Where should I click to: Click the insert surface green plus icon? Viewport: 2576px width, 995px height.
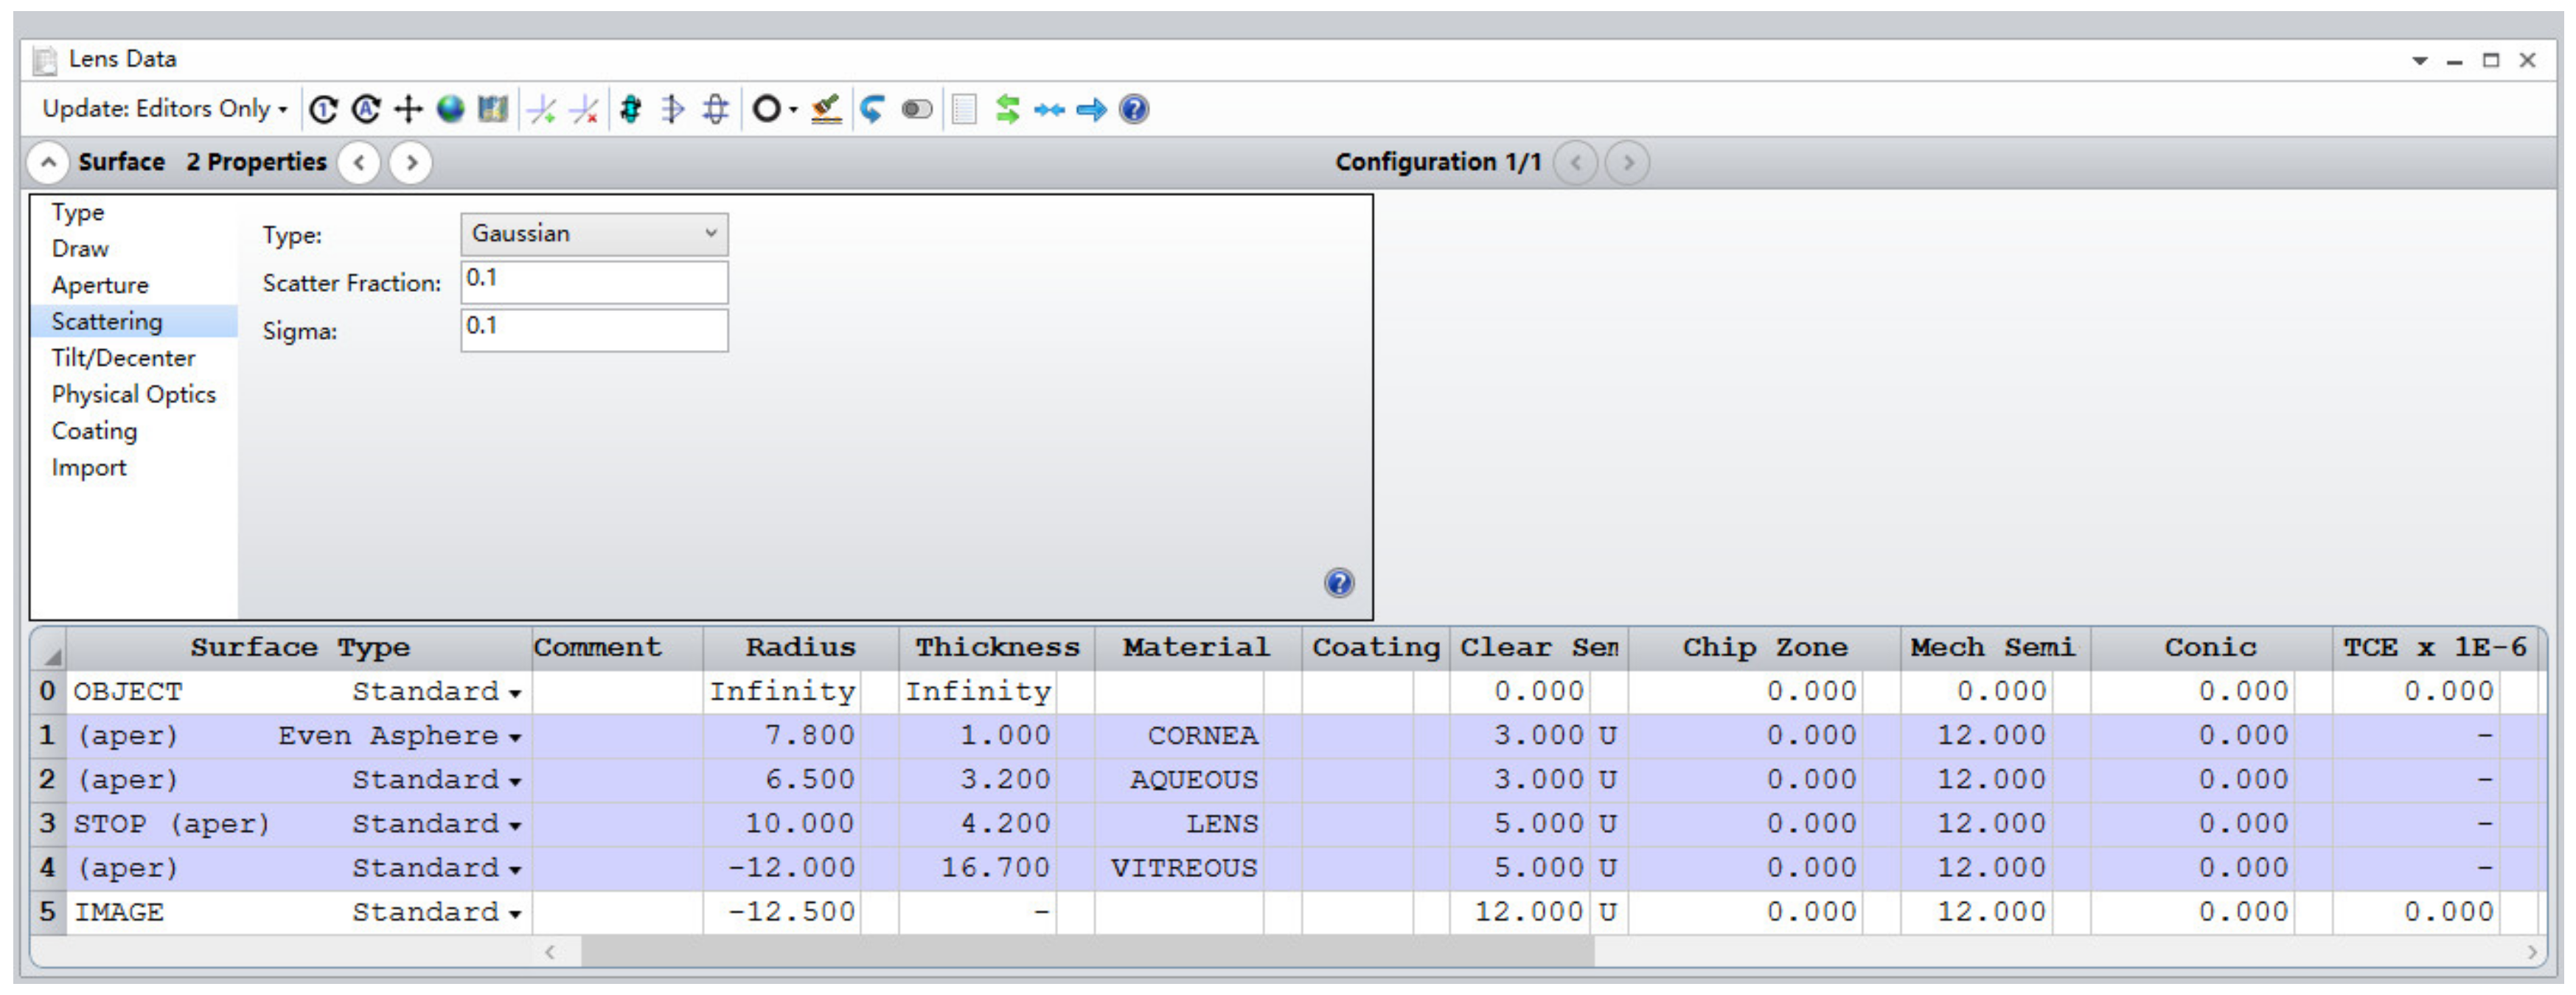(541, 109)
